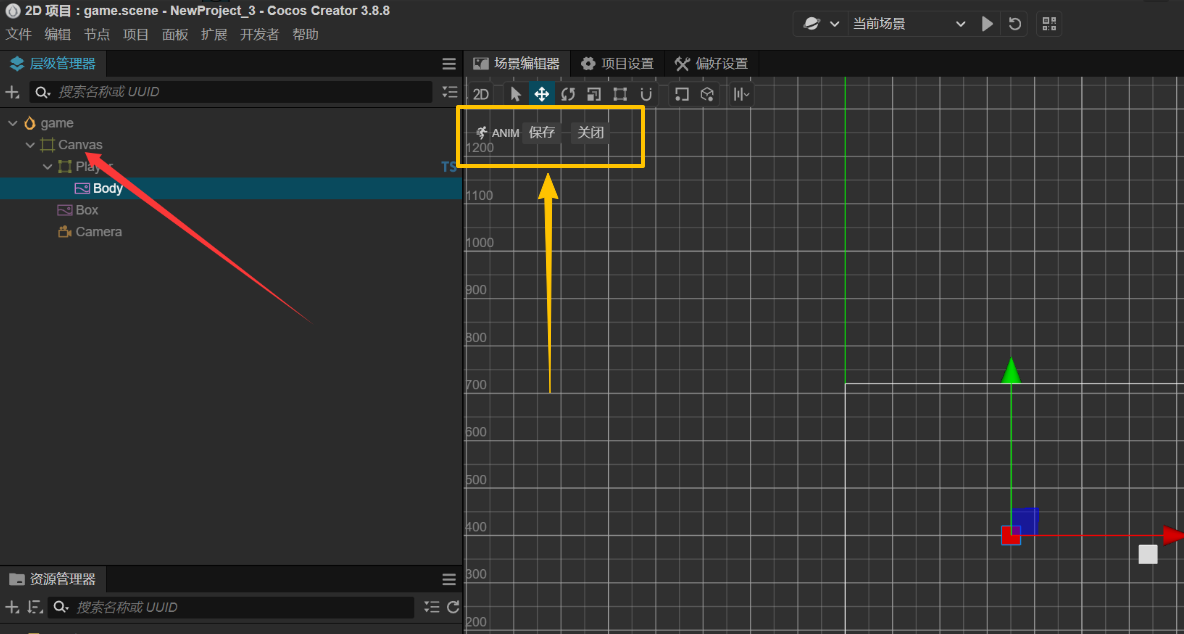The width and height of the screenshot is (1184, 634).
Task: Open the 项目 menu
Action: [x=136, y=35]
